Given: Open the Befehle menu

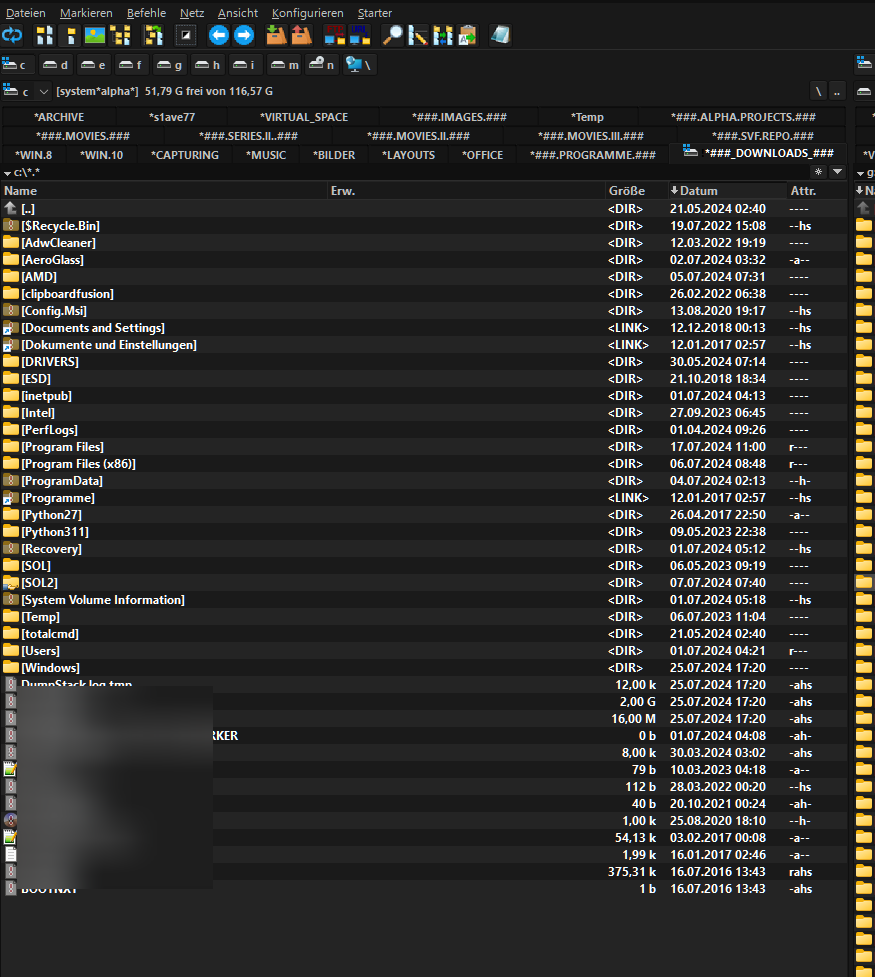Looking at the screenshot, I should (x=146, y=13).
